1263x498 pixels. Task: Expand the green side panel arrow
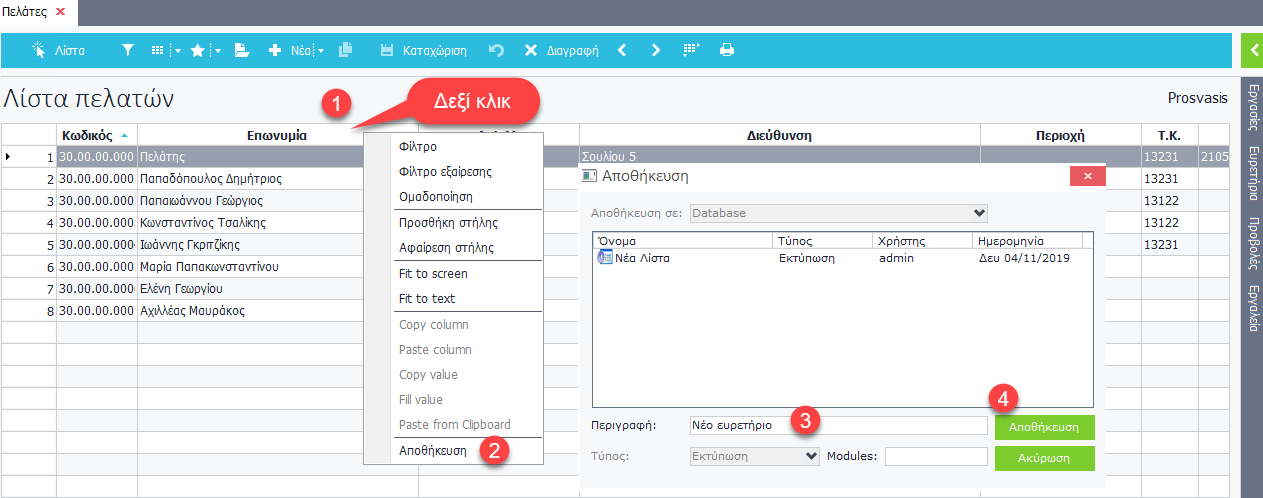pyautogui.click(x=1251, y=49)
